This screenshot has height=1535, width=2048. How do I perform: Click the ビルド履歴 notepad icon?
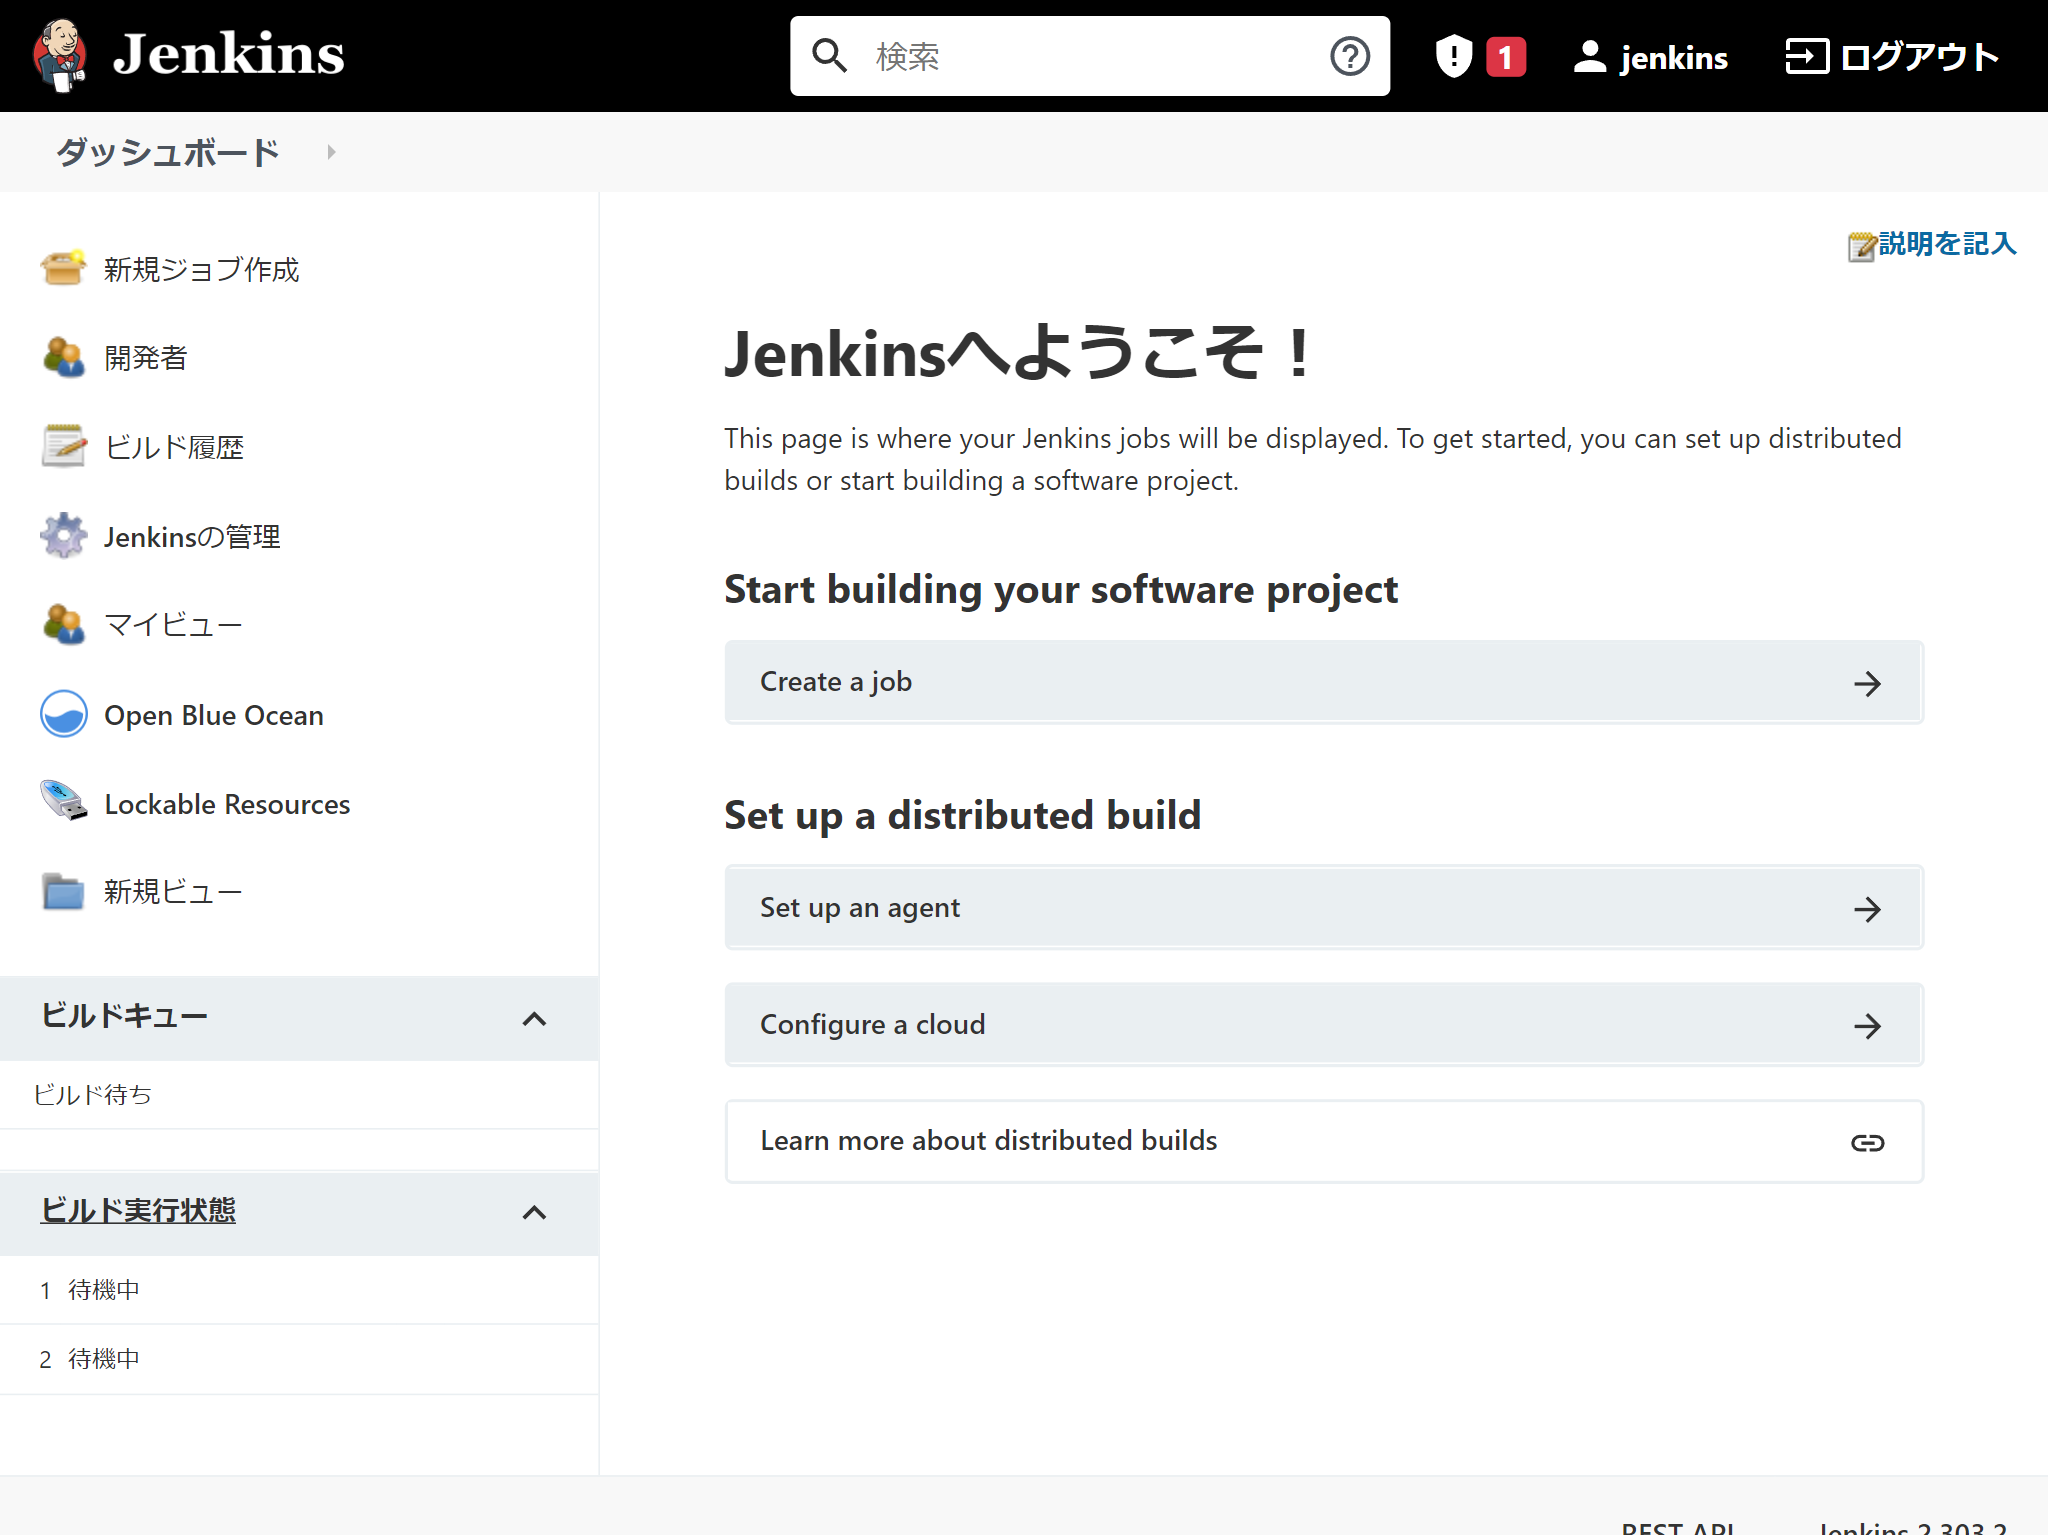tap(63, 446)
